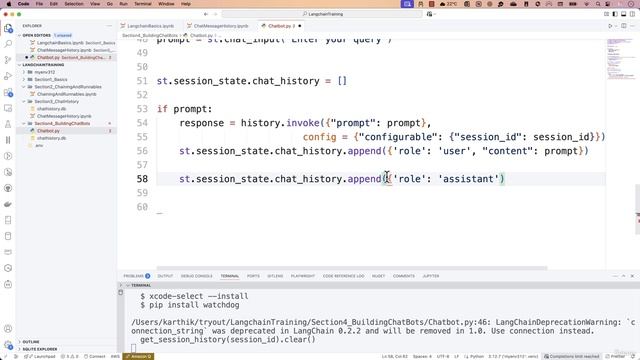Open the Apple menu
Screen dimensions: 640x360
point(9,4)
